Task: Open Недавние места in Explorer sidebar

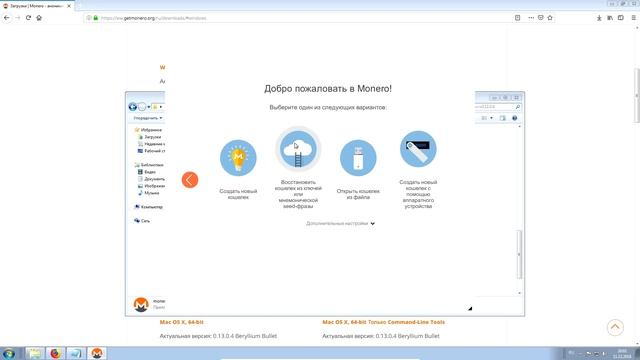Action: [151, 144]
